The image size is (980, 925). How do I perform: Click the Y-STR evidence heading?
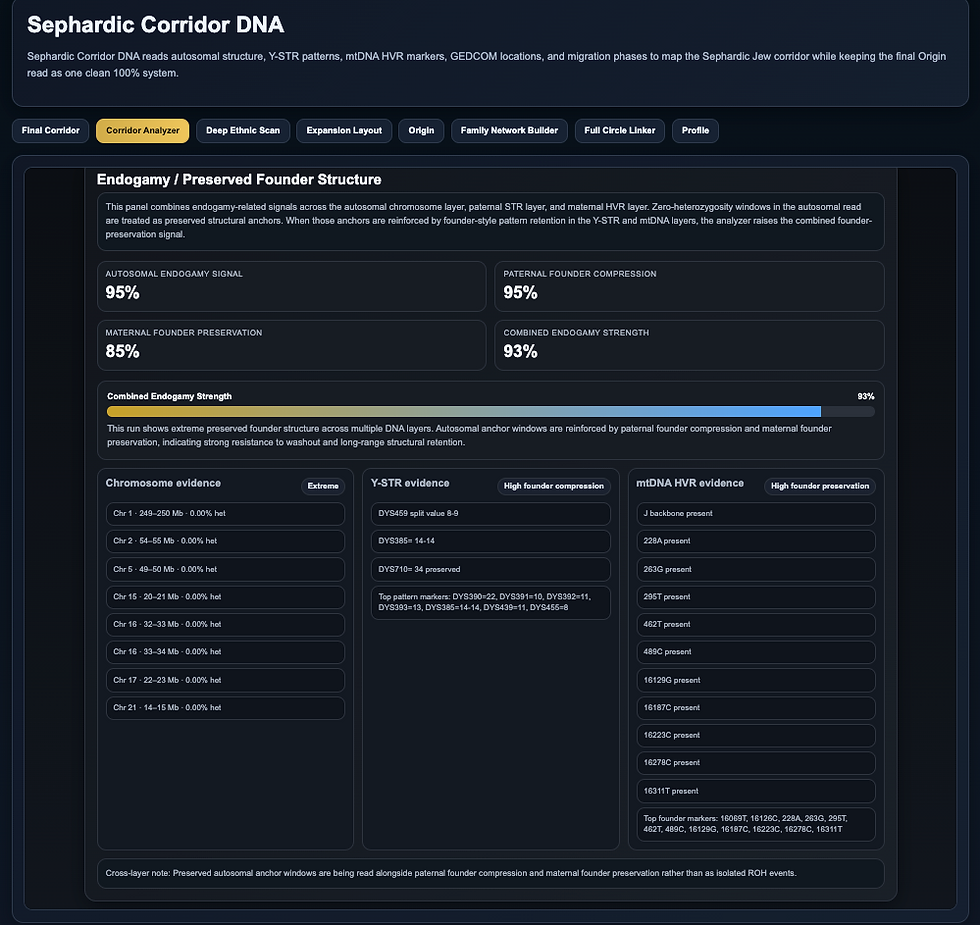(410, 483)
